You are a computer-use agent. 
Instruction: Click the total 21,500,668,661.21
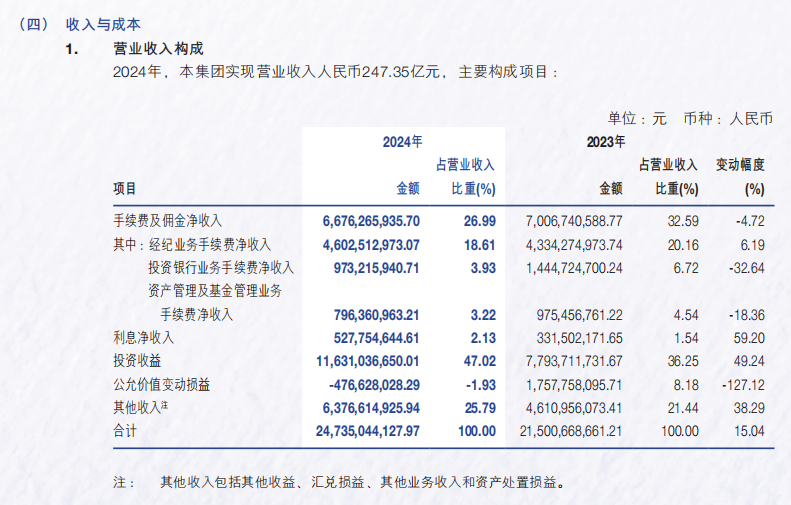click(571, 431)
